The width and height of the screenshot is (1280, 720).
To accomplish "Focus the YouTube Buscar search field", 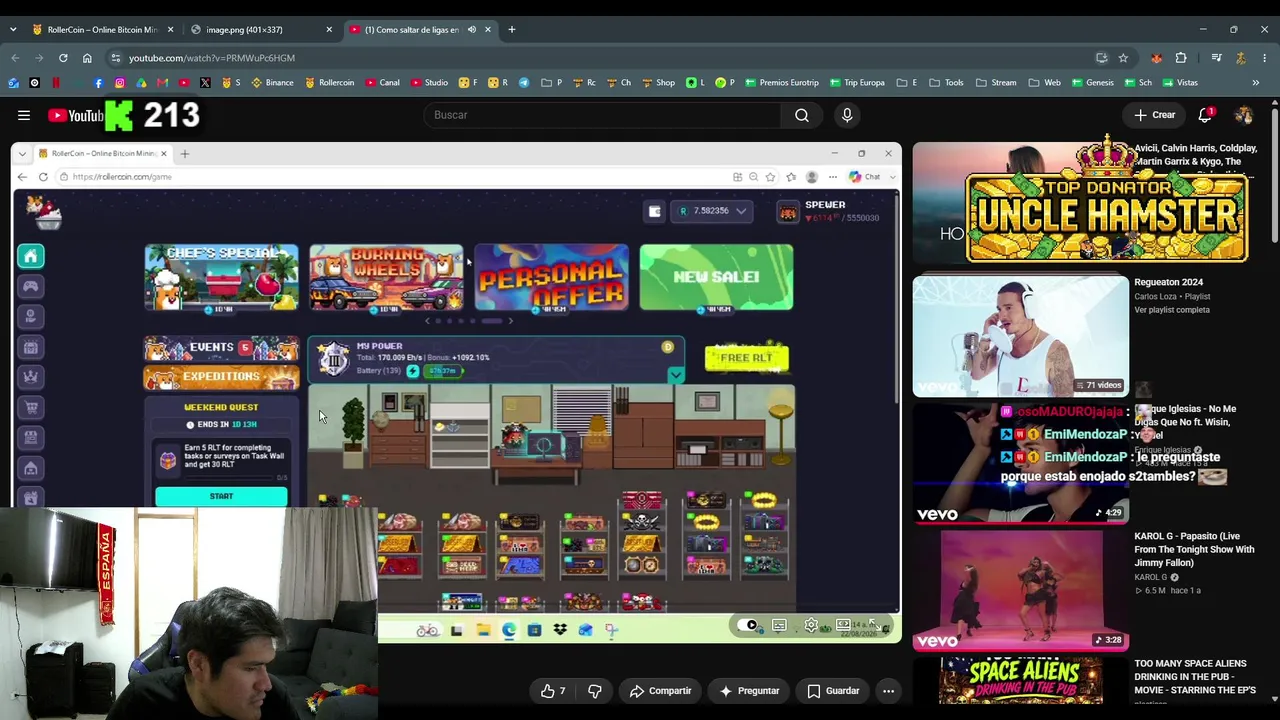I will tap(603, 115).
